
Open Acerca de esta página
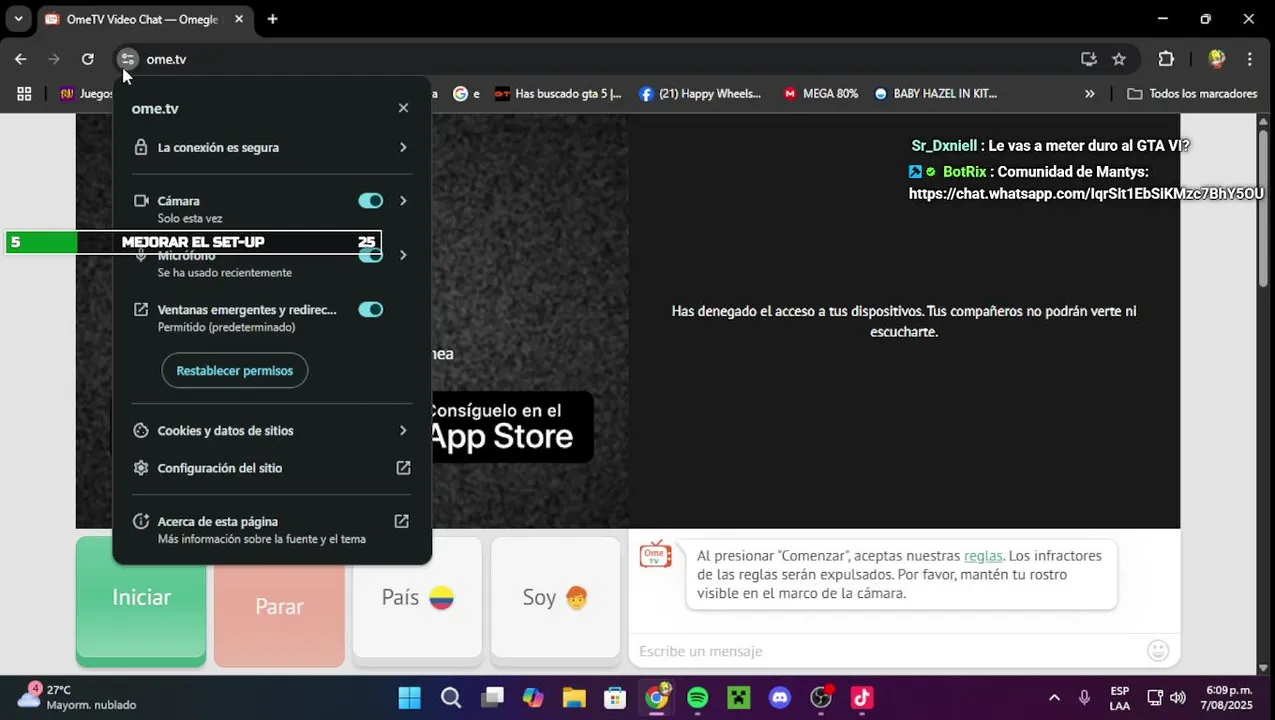(x=271, y=529)
